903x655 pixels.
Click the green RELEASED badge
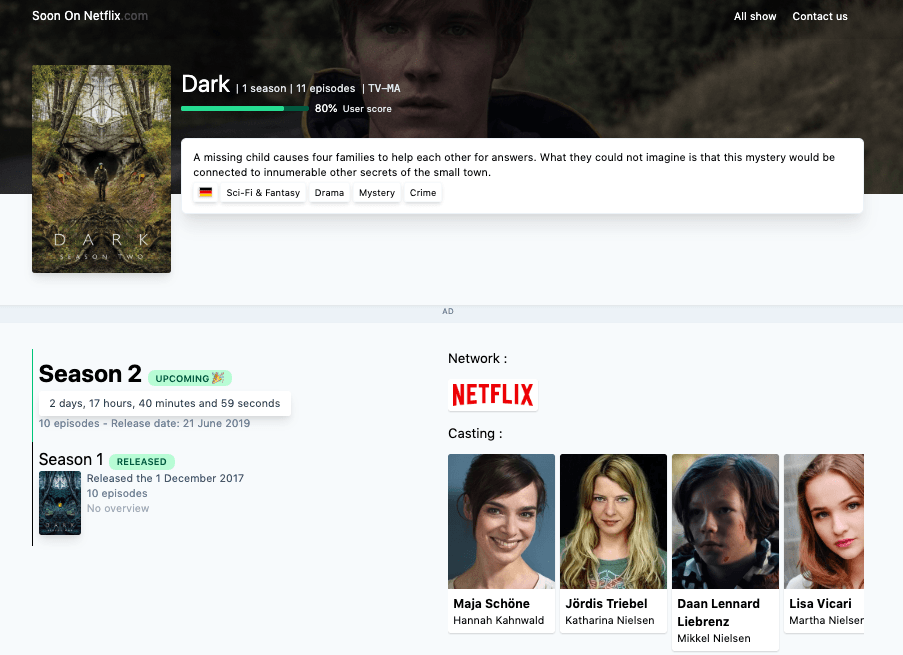[x=142, y=462]
